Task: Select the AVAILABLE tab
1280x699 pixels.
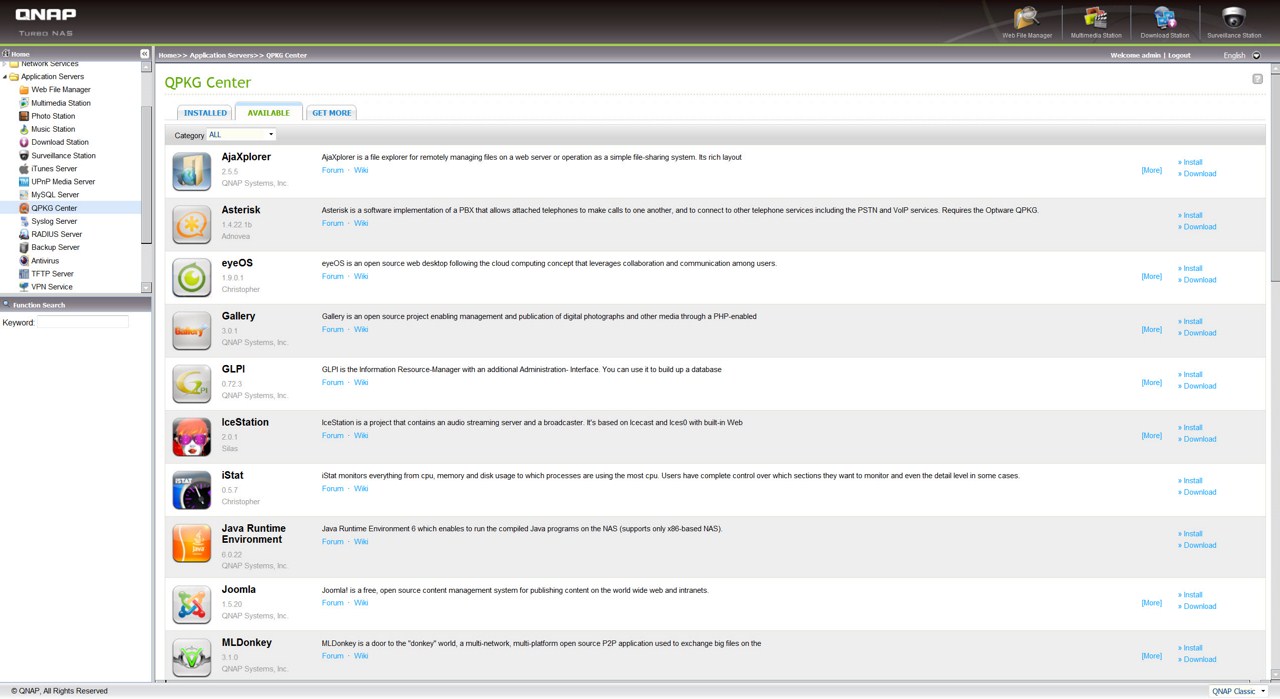Action: [268, 113]
